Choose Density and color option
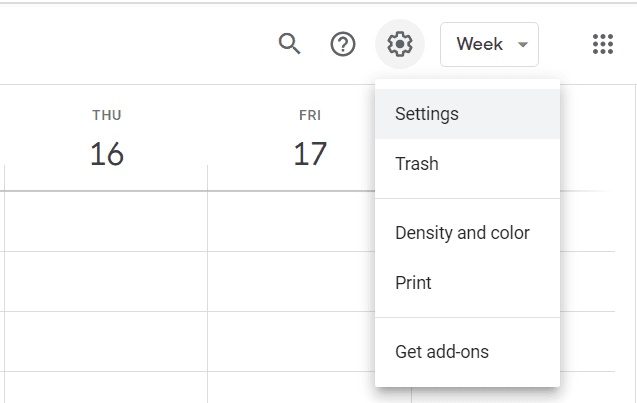The width and height of the screenshot is (637, 403). pyautogui.click(x=462, y=233)
